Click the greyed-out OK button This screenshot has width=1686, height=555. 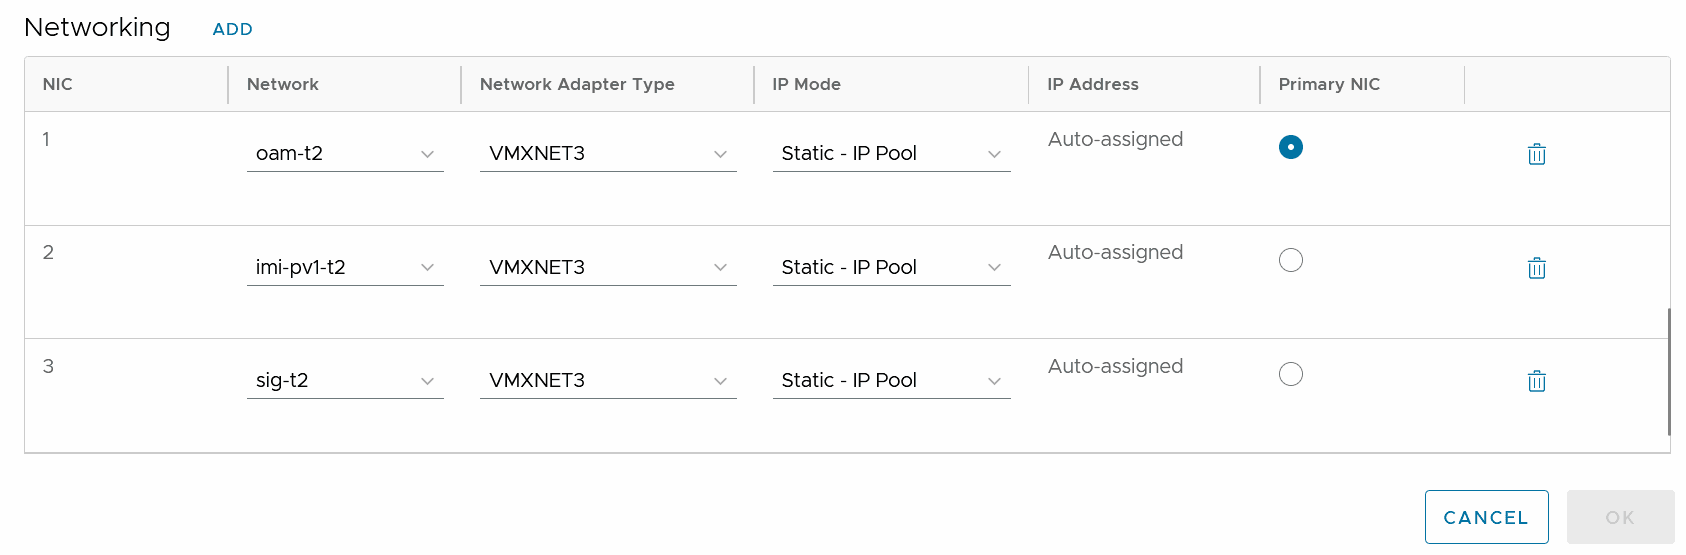coord(1620,517)
